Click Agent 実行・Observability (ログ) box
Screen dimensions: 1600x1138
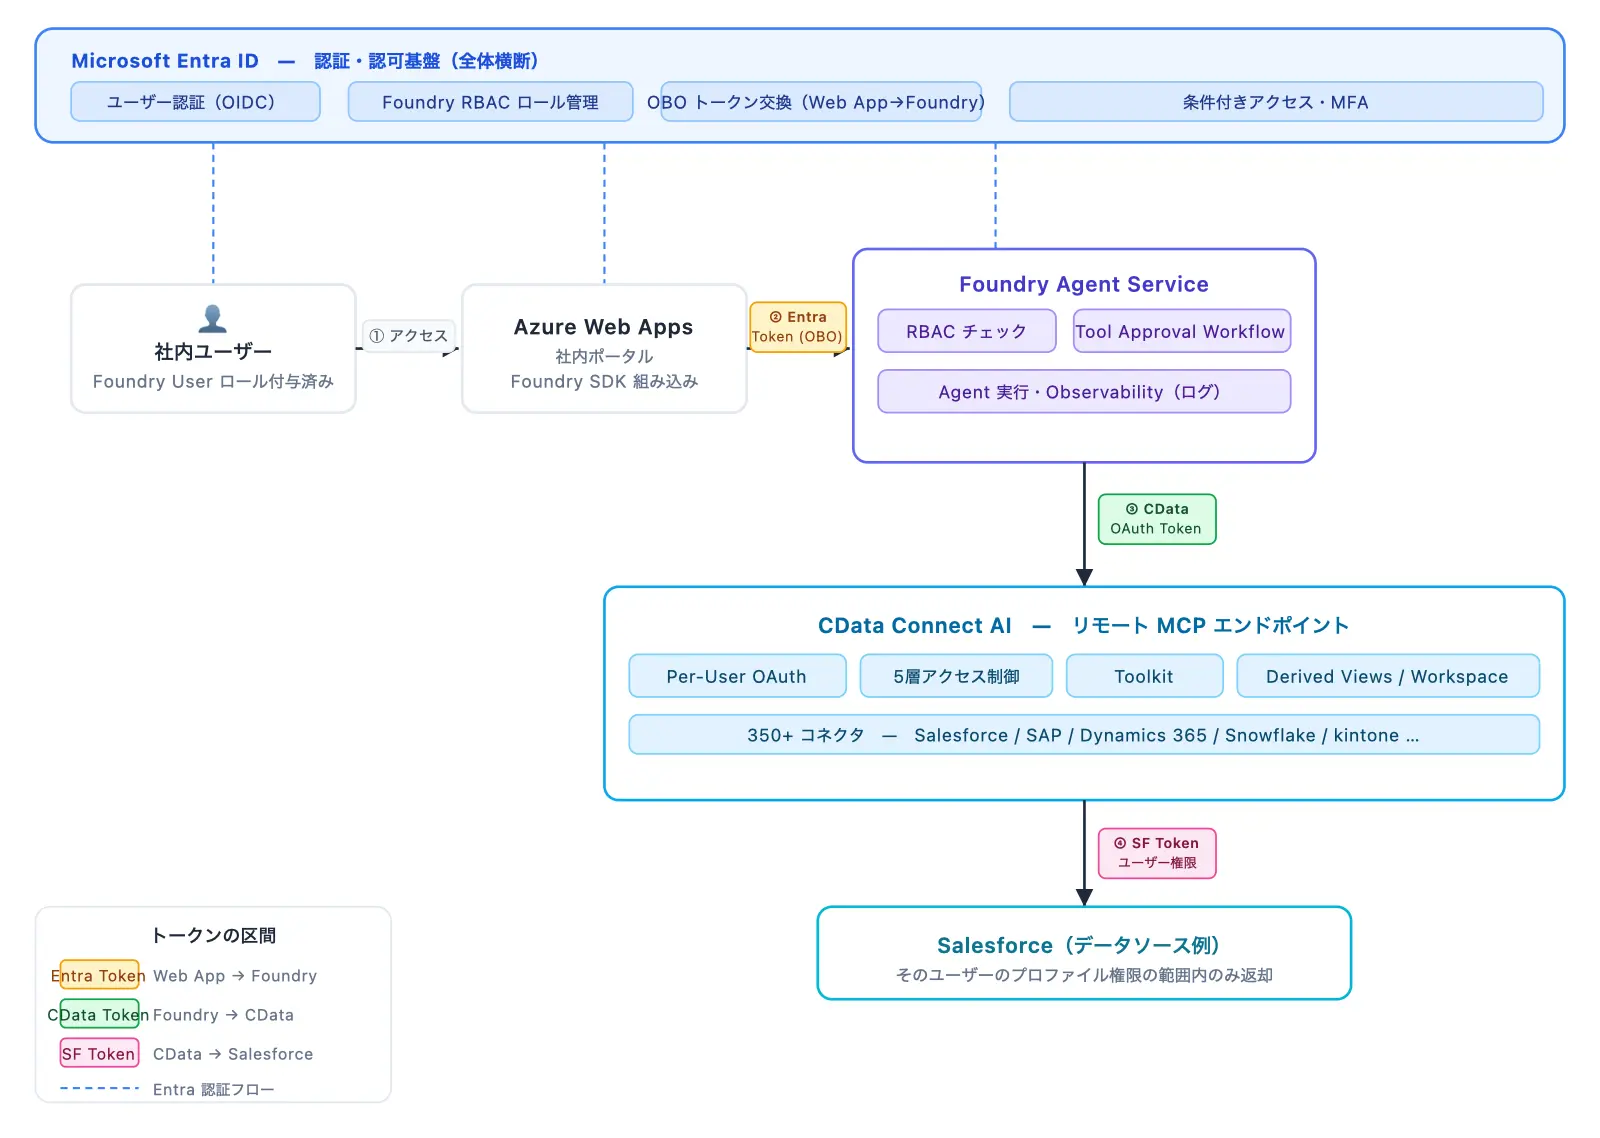click(1084, 391)
